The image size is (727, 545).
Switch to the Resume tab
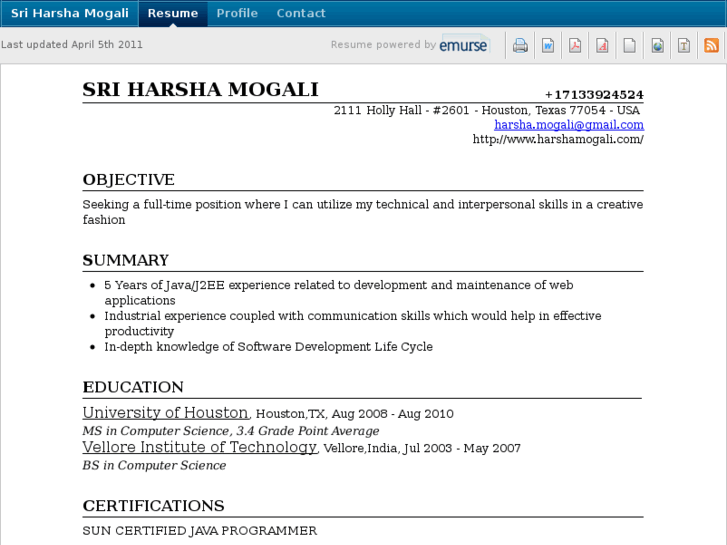coord(172,13)
